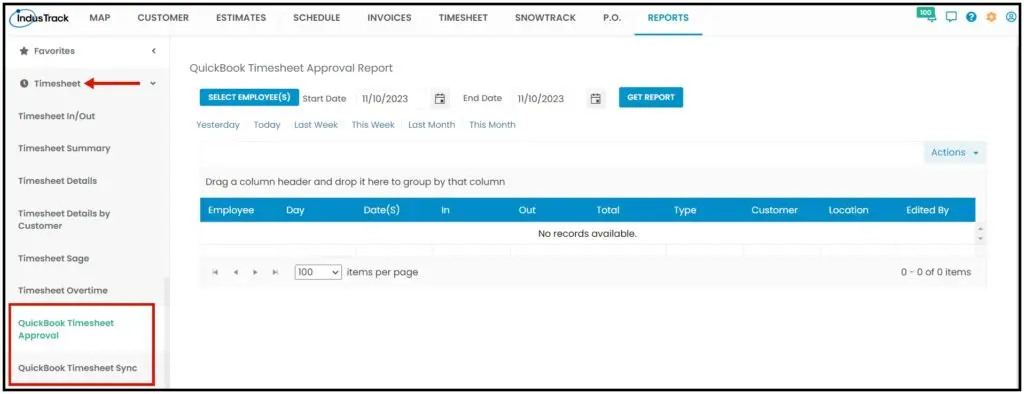Viewport: 1024px width, 394px height.
Task: Sort by the Total column header
Action: click(607, 210)
